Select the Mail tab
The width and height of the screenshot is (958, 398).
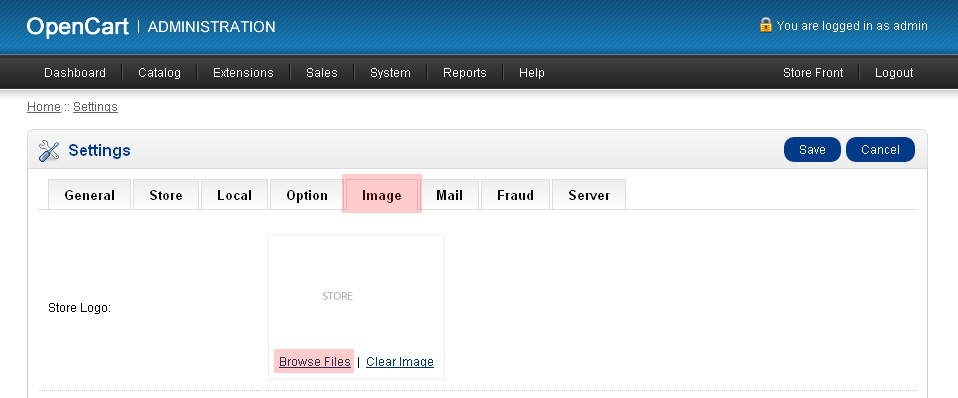(449, 195)
